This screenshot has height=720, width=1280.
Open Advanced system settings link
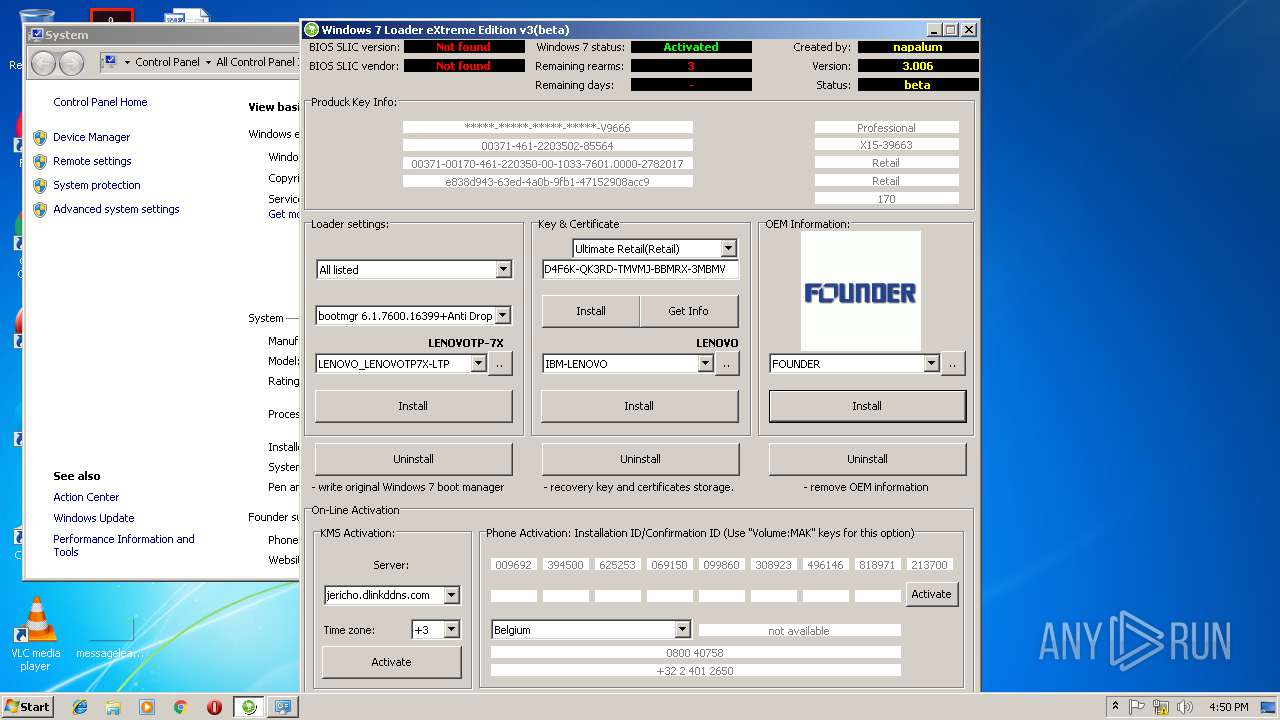116,209
